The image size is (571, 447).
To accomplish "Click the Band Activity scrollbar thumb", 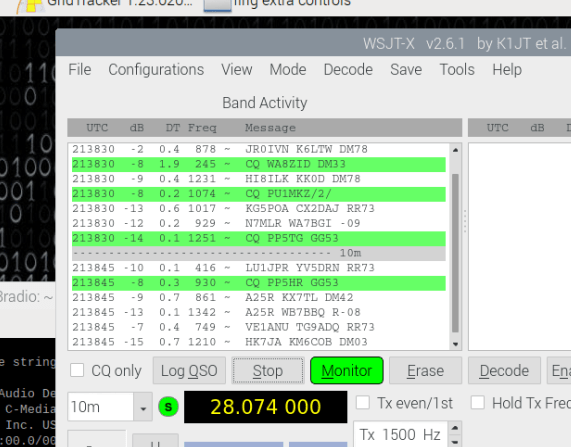I will [x=455, y=253].
